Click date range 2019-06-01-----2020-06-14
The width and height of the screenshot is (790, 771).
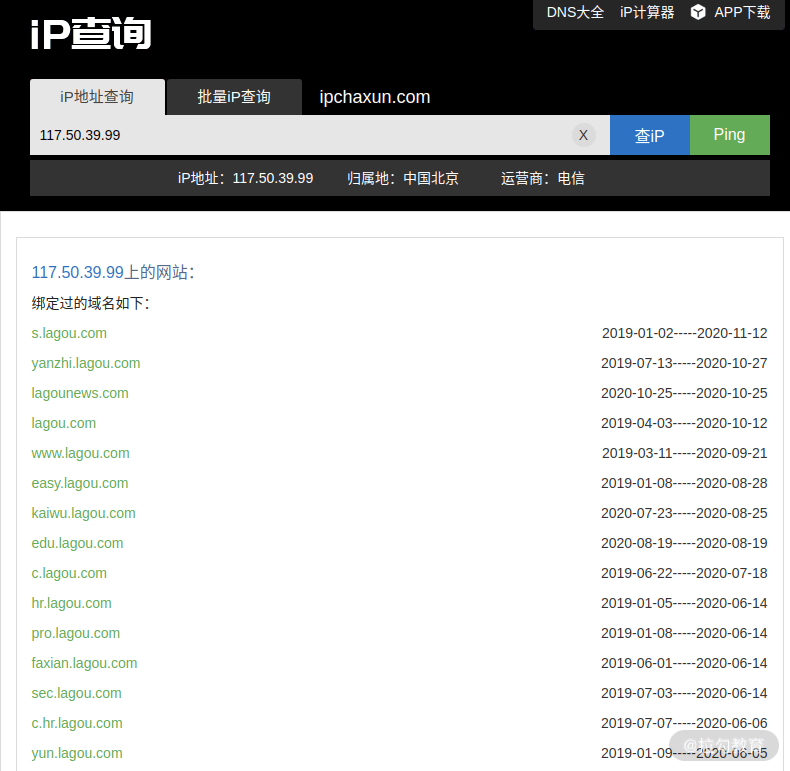[x=684, y=663]
